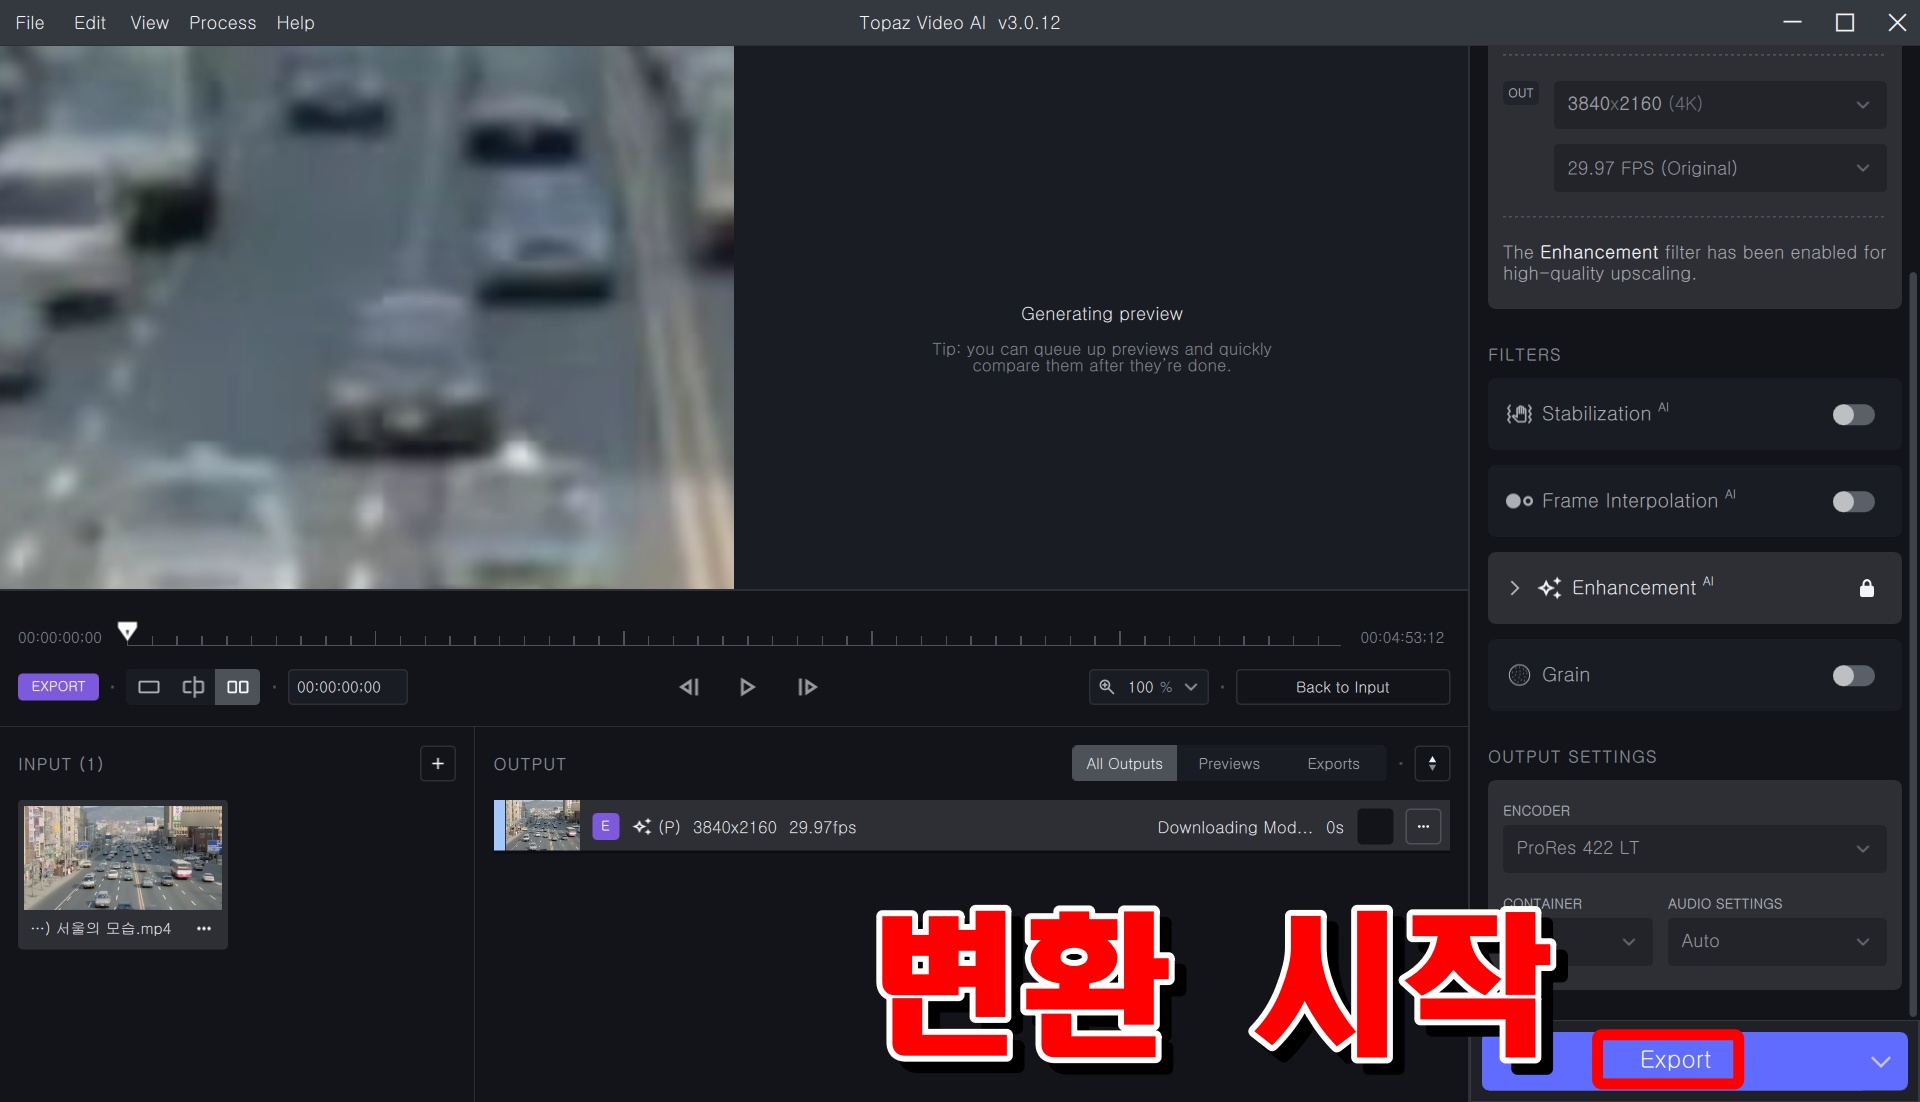
Task: Switch to the Previews tab
Action: [1228, 764]
